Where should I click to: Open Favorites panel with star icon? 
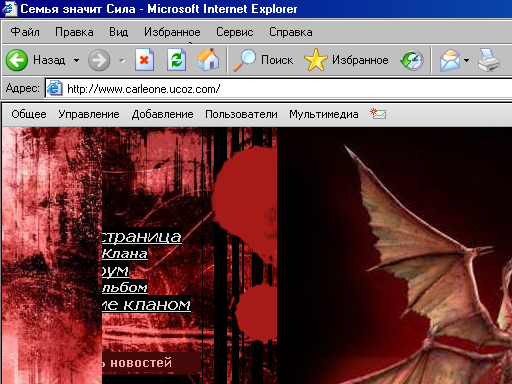(x=316, y=60)
